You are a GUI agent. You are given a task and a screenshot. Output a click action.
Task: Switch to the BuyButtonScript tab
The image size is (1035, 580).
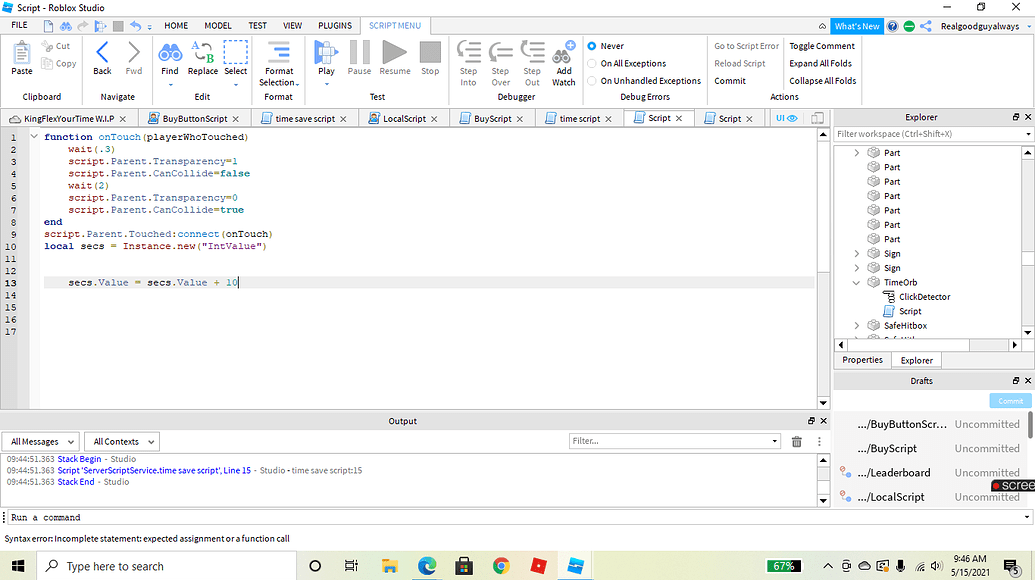[x=195, y=118]
